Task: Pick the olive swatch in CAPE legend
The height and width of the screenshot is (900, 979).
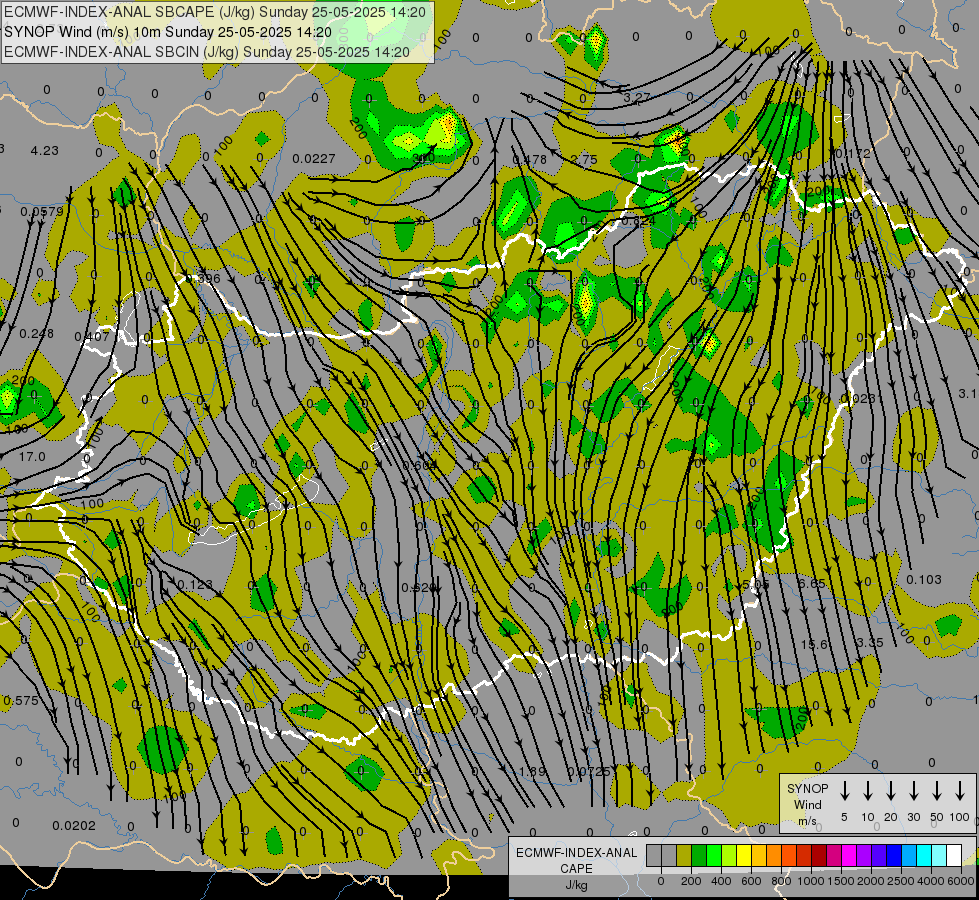Action: [684, 856]
